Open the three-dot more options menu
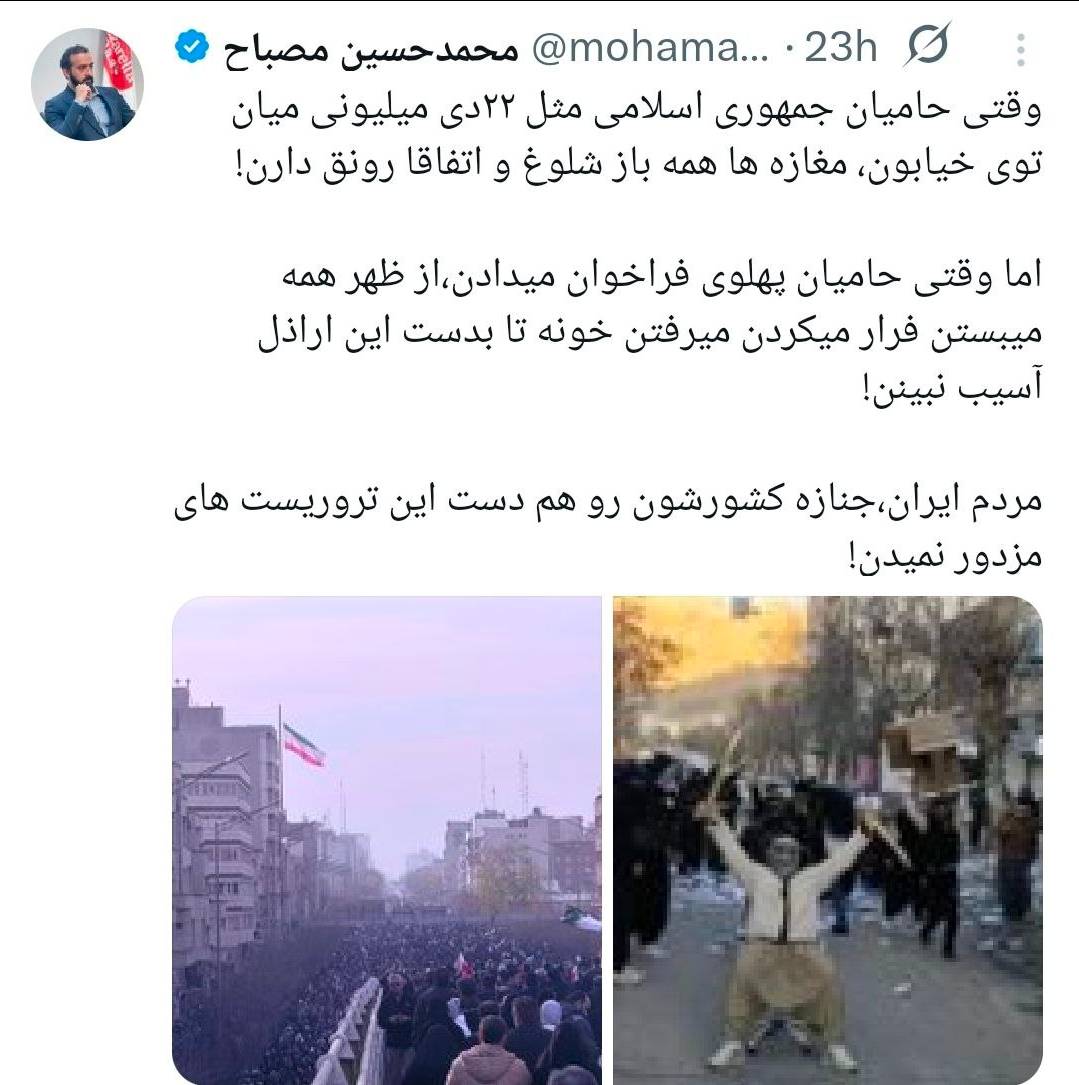Image resolution: width=1079 pixels, height=1085 pixels. coord(1021,50)
